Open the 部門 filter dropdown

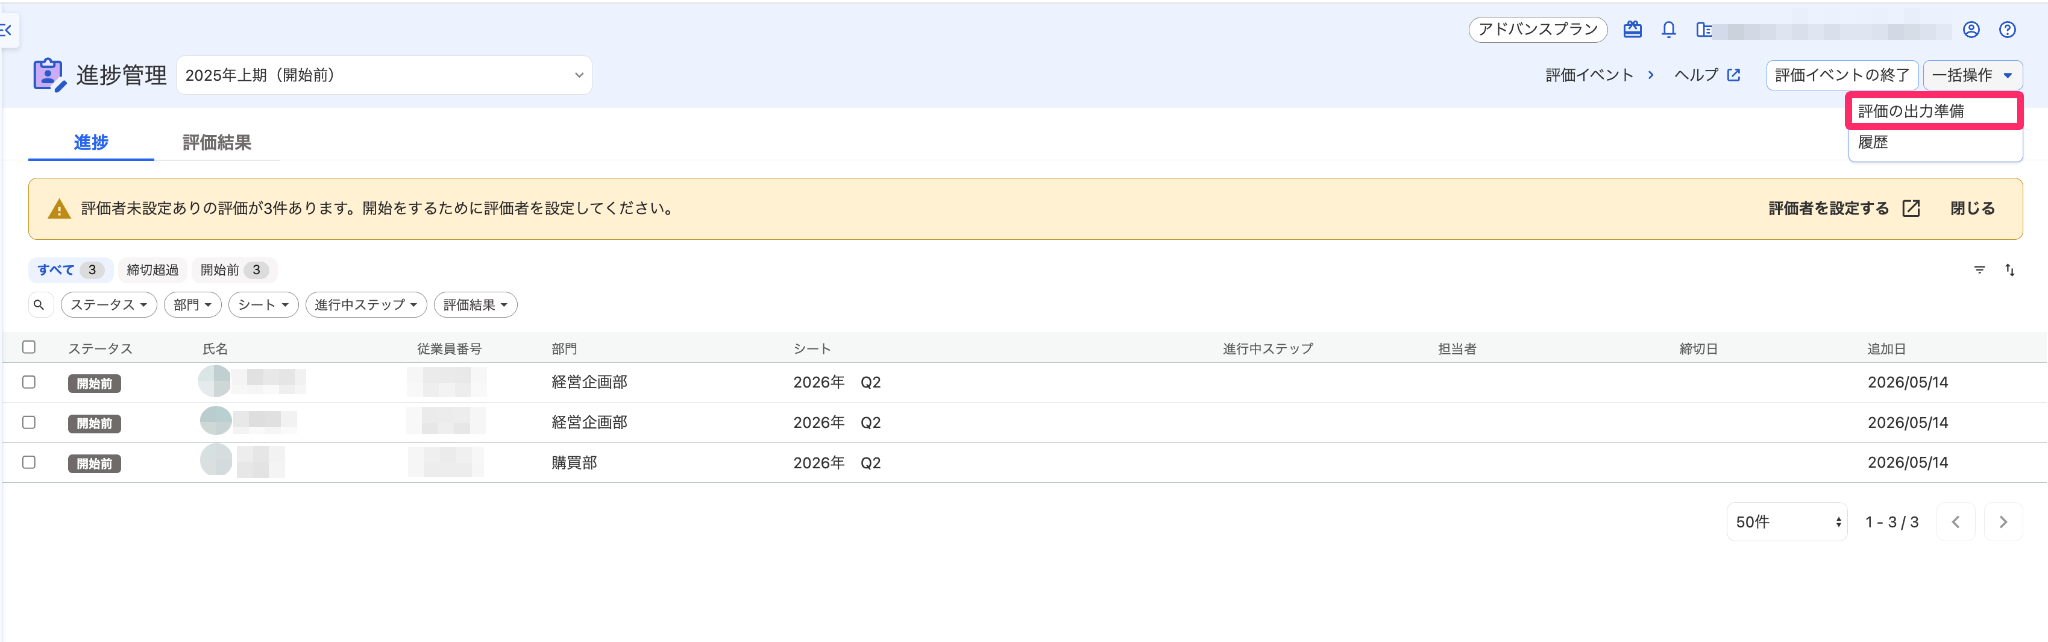(x=193, y=305)
